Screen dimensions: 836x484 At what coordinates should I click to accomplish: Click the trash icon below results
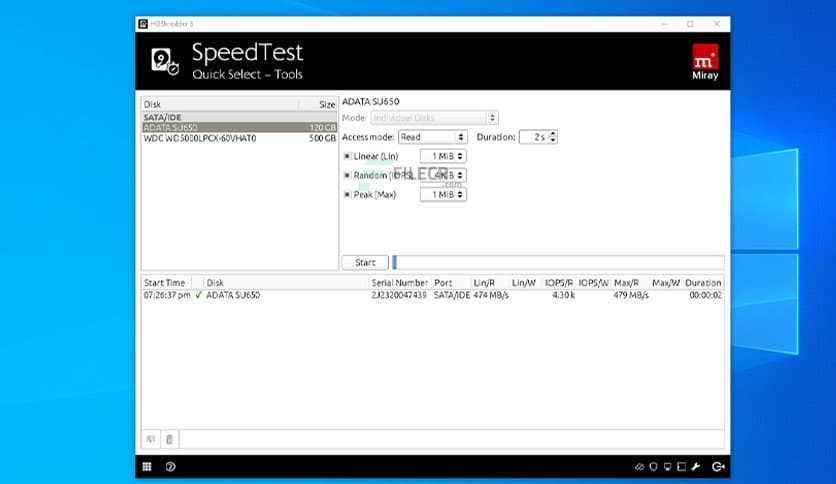pos(170,439)
